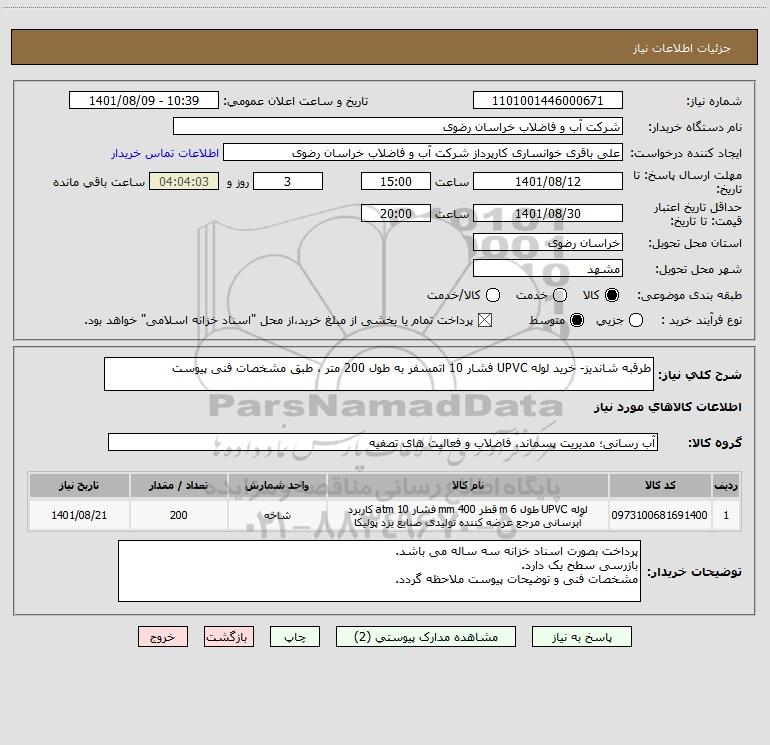The width and height of the screenshot is (770, 745).
Task: Click product code cell 0973100681691400
Action: coord(660,515)
